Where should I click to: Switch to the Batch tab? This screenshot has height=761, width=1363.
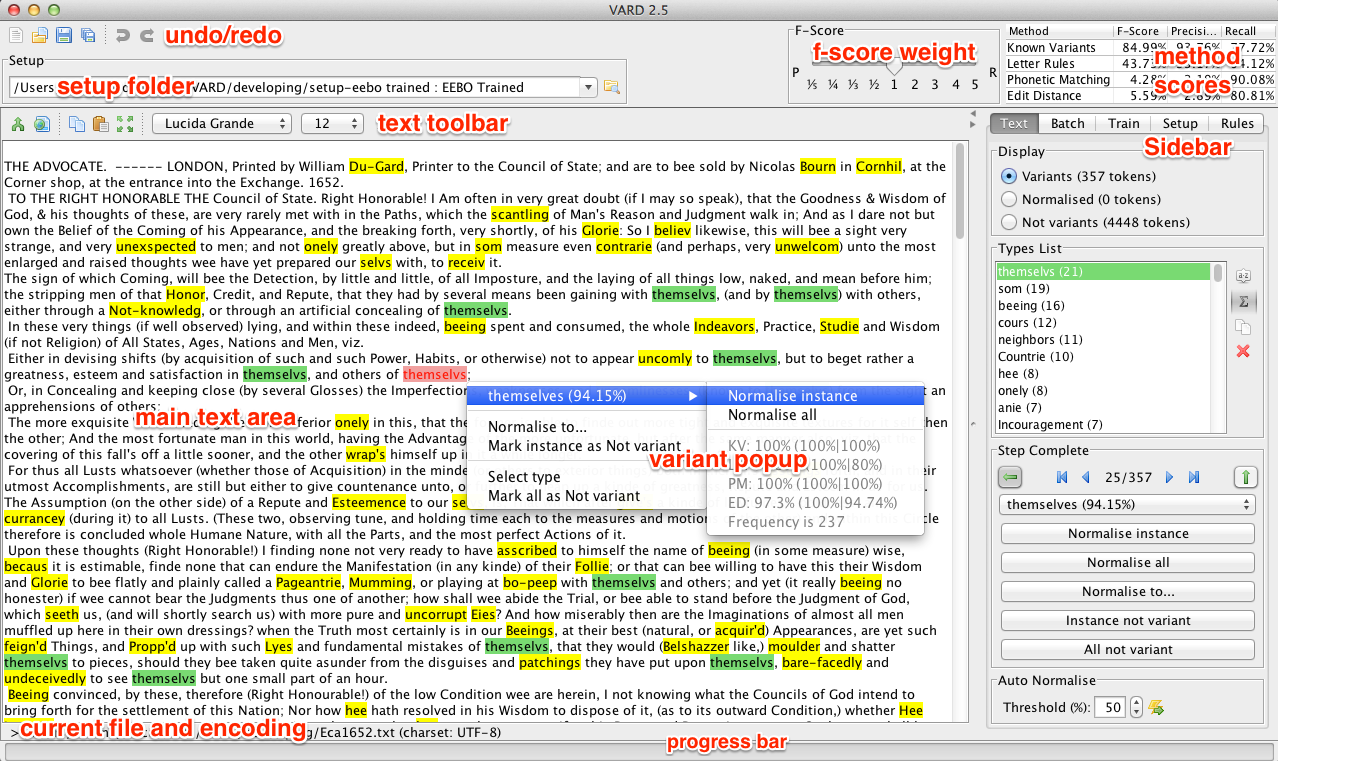pos(1067,123)
